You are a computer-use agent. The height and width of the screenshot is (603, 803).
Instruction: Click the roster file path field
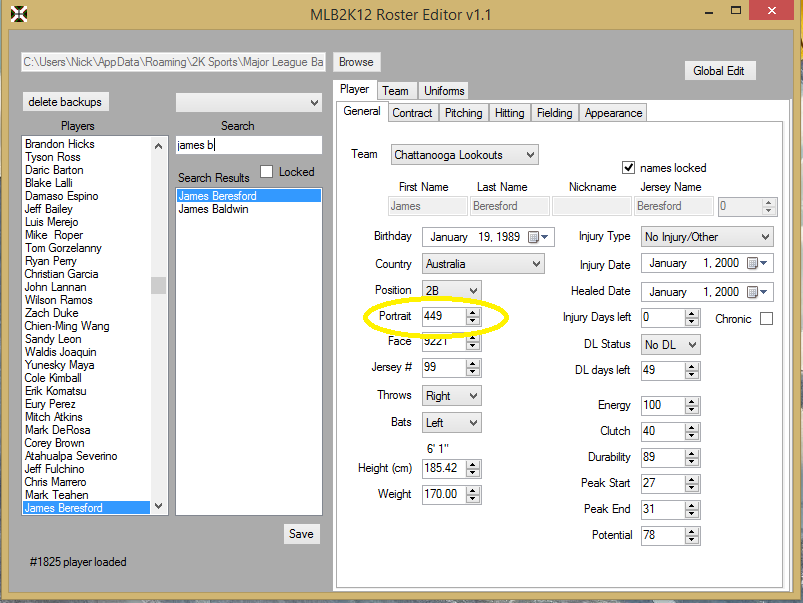pyautogui.click(x=173, y=62)
